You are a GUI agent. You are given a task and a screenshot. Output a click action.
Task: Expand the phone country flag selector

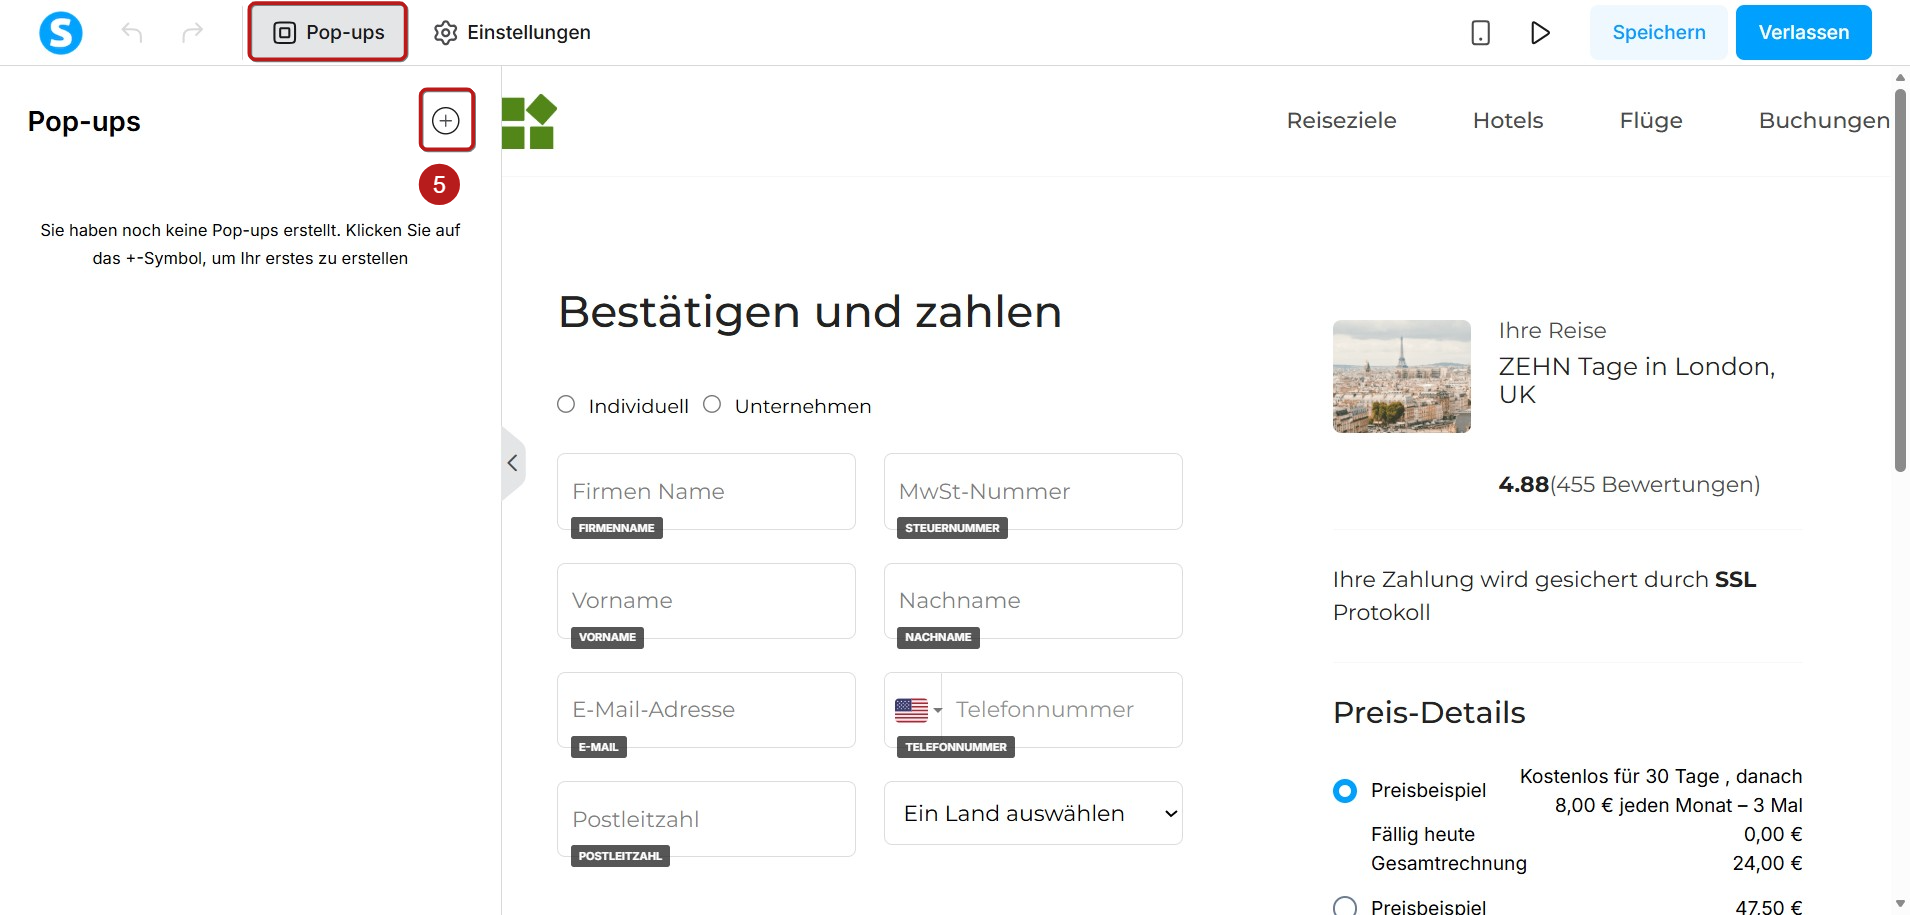918,710
